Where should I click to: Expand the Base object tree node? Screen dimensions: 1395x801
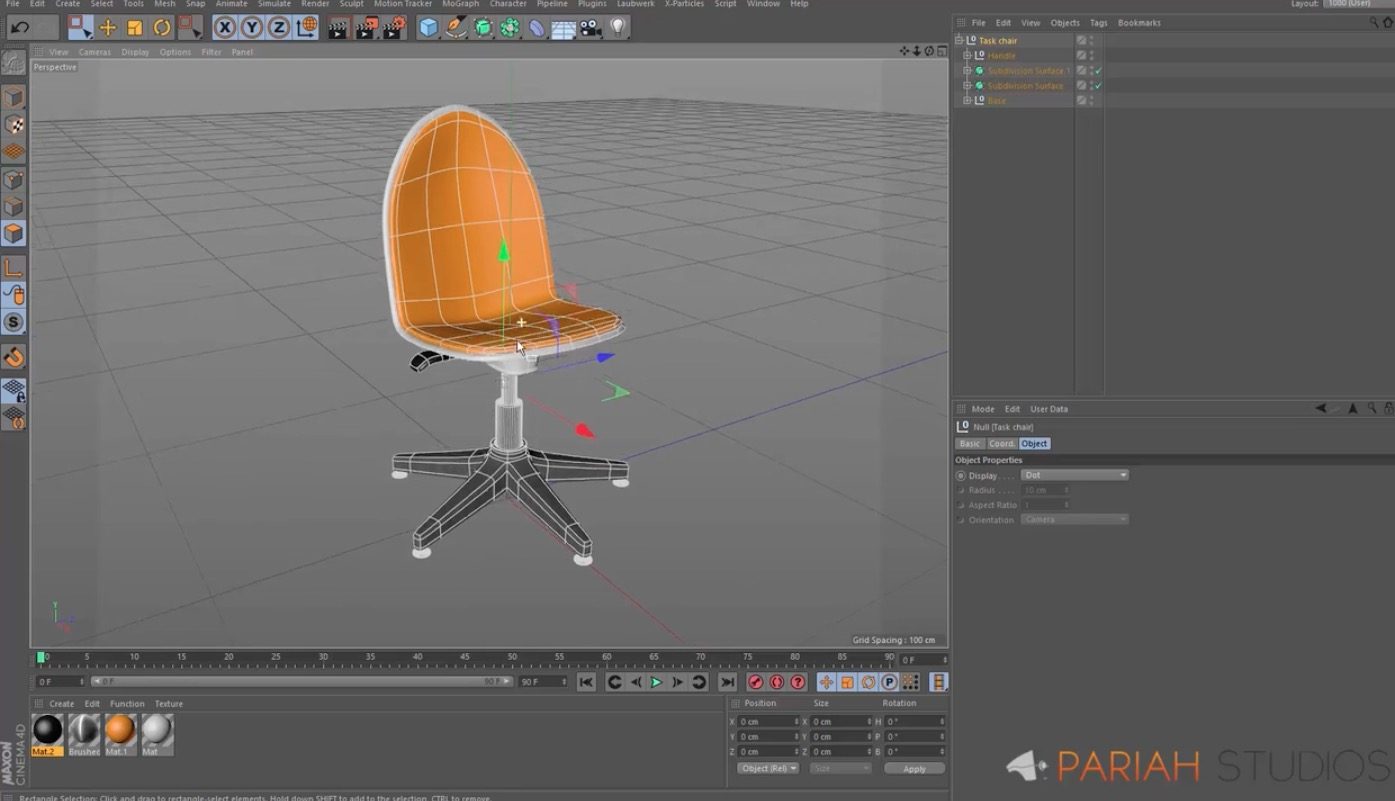[x=967, y=100]
